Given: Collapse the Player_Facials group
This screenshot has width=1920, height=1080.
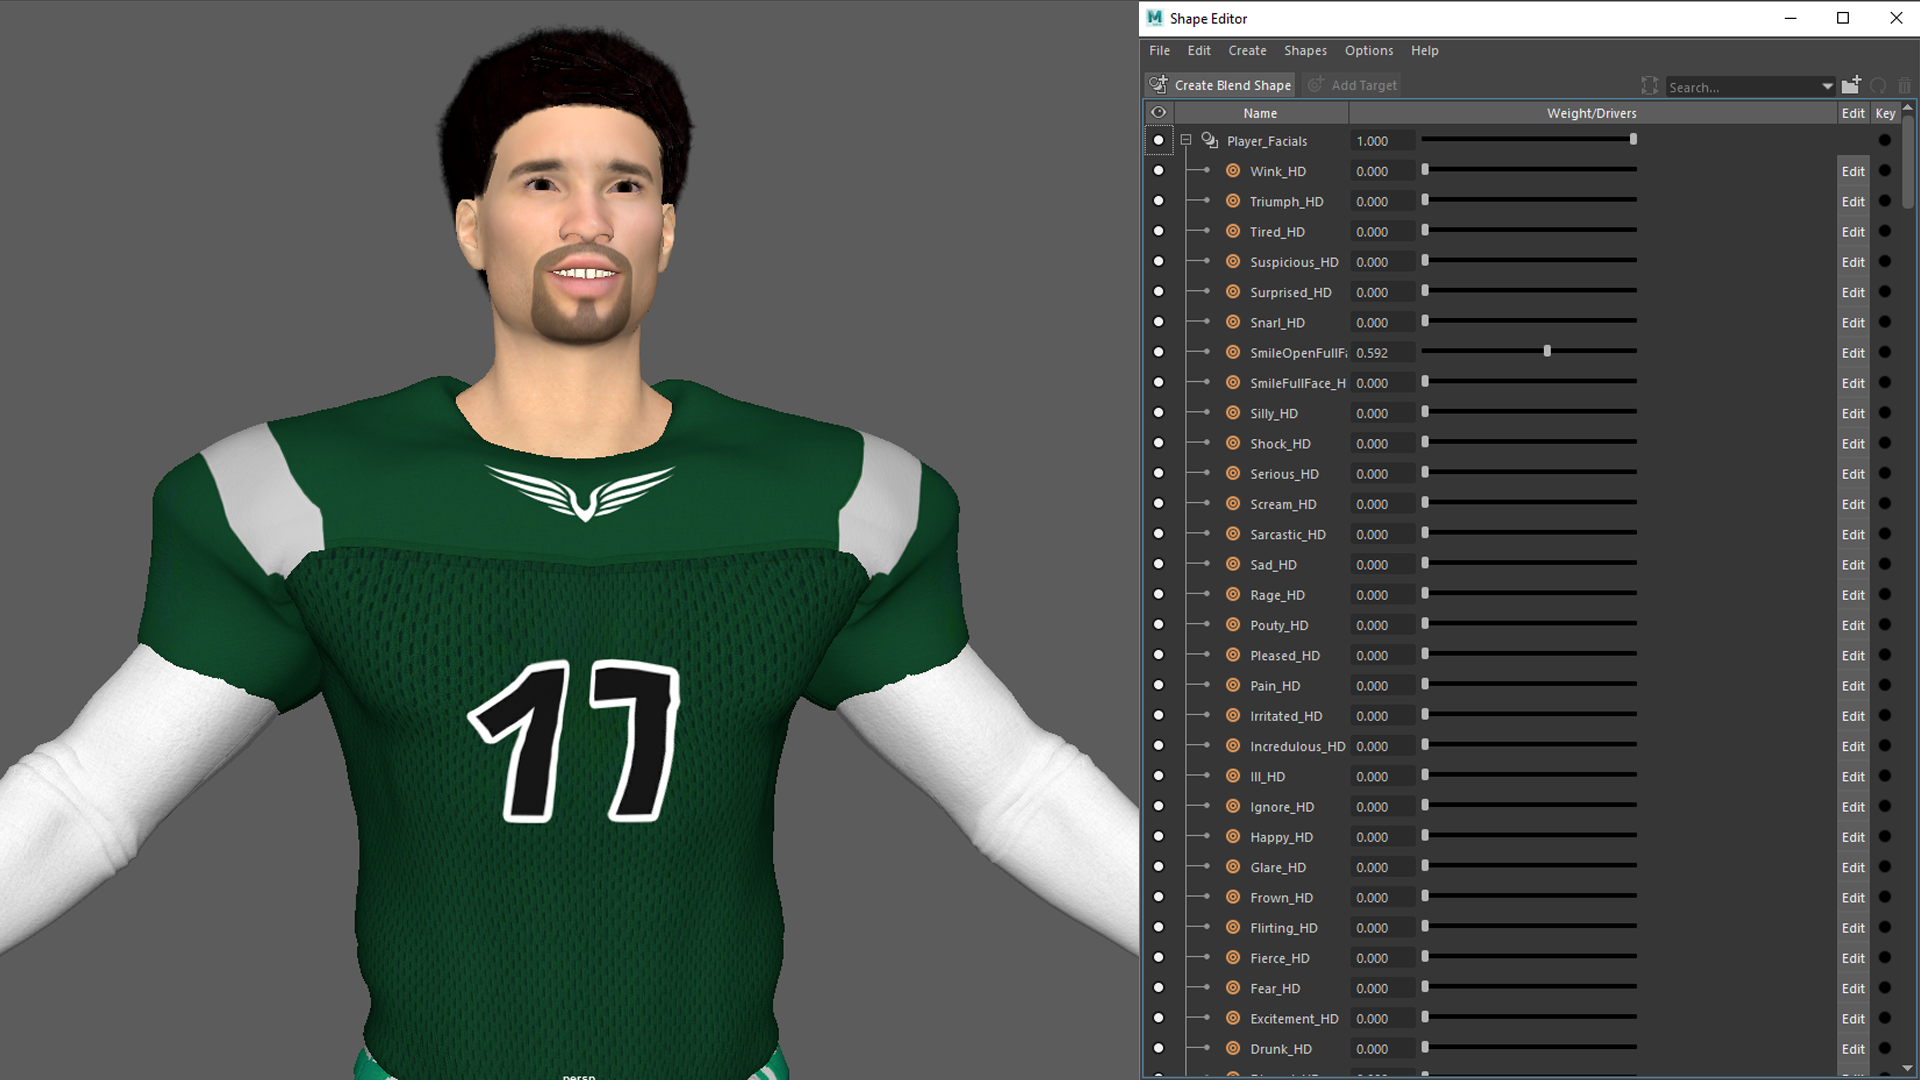Looking at the screenshot, I should pos(1186,141).
